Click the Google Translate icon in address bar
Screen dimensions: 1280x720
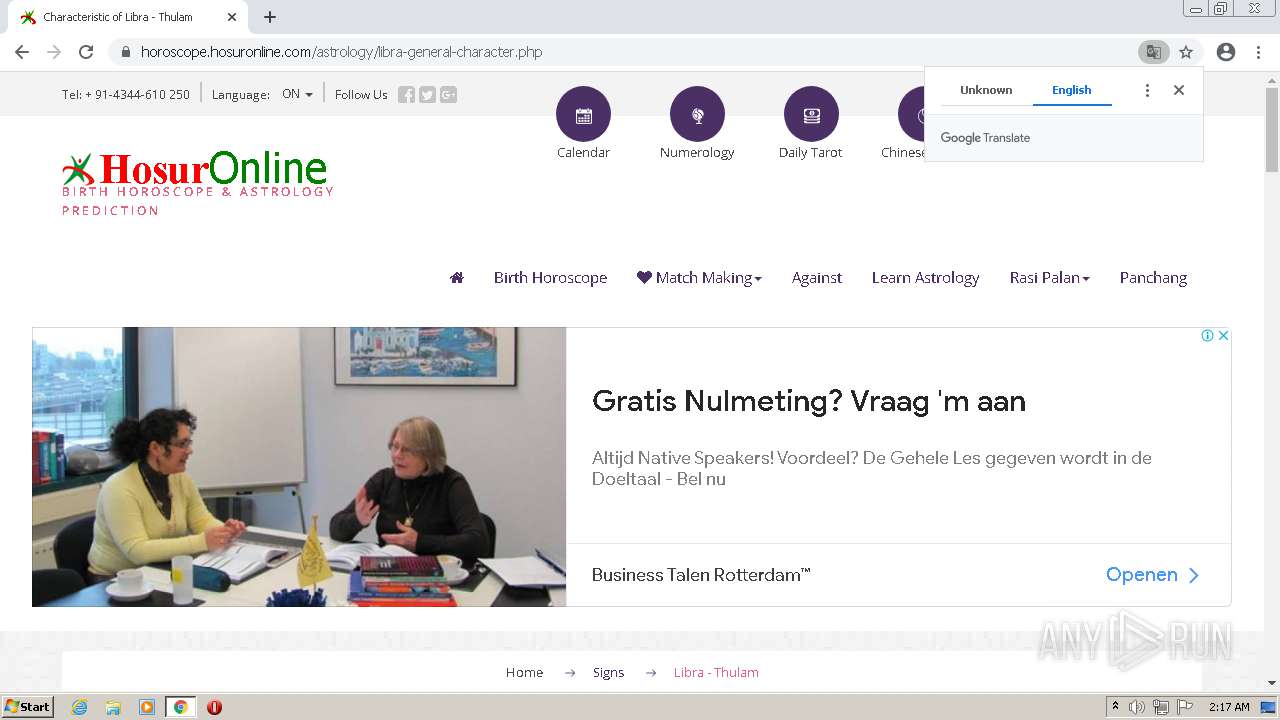tap(1153, 52)
